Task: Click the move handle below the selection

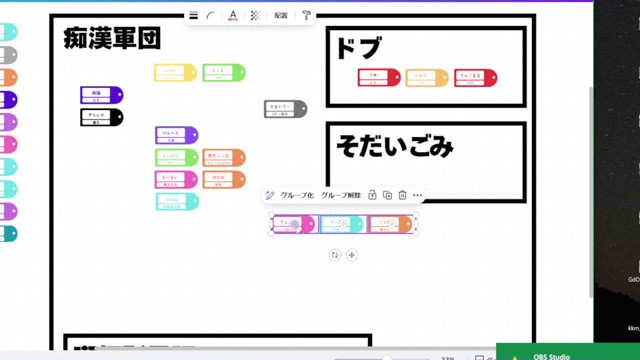Action: coord(351,255)
